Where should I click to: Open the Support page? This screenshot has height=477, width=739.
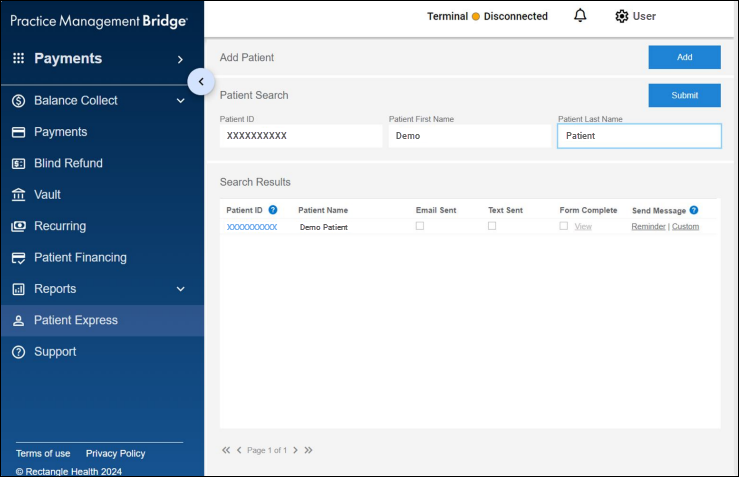[55, 352]
